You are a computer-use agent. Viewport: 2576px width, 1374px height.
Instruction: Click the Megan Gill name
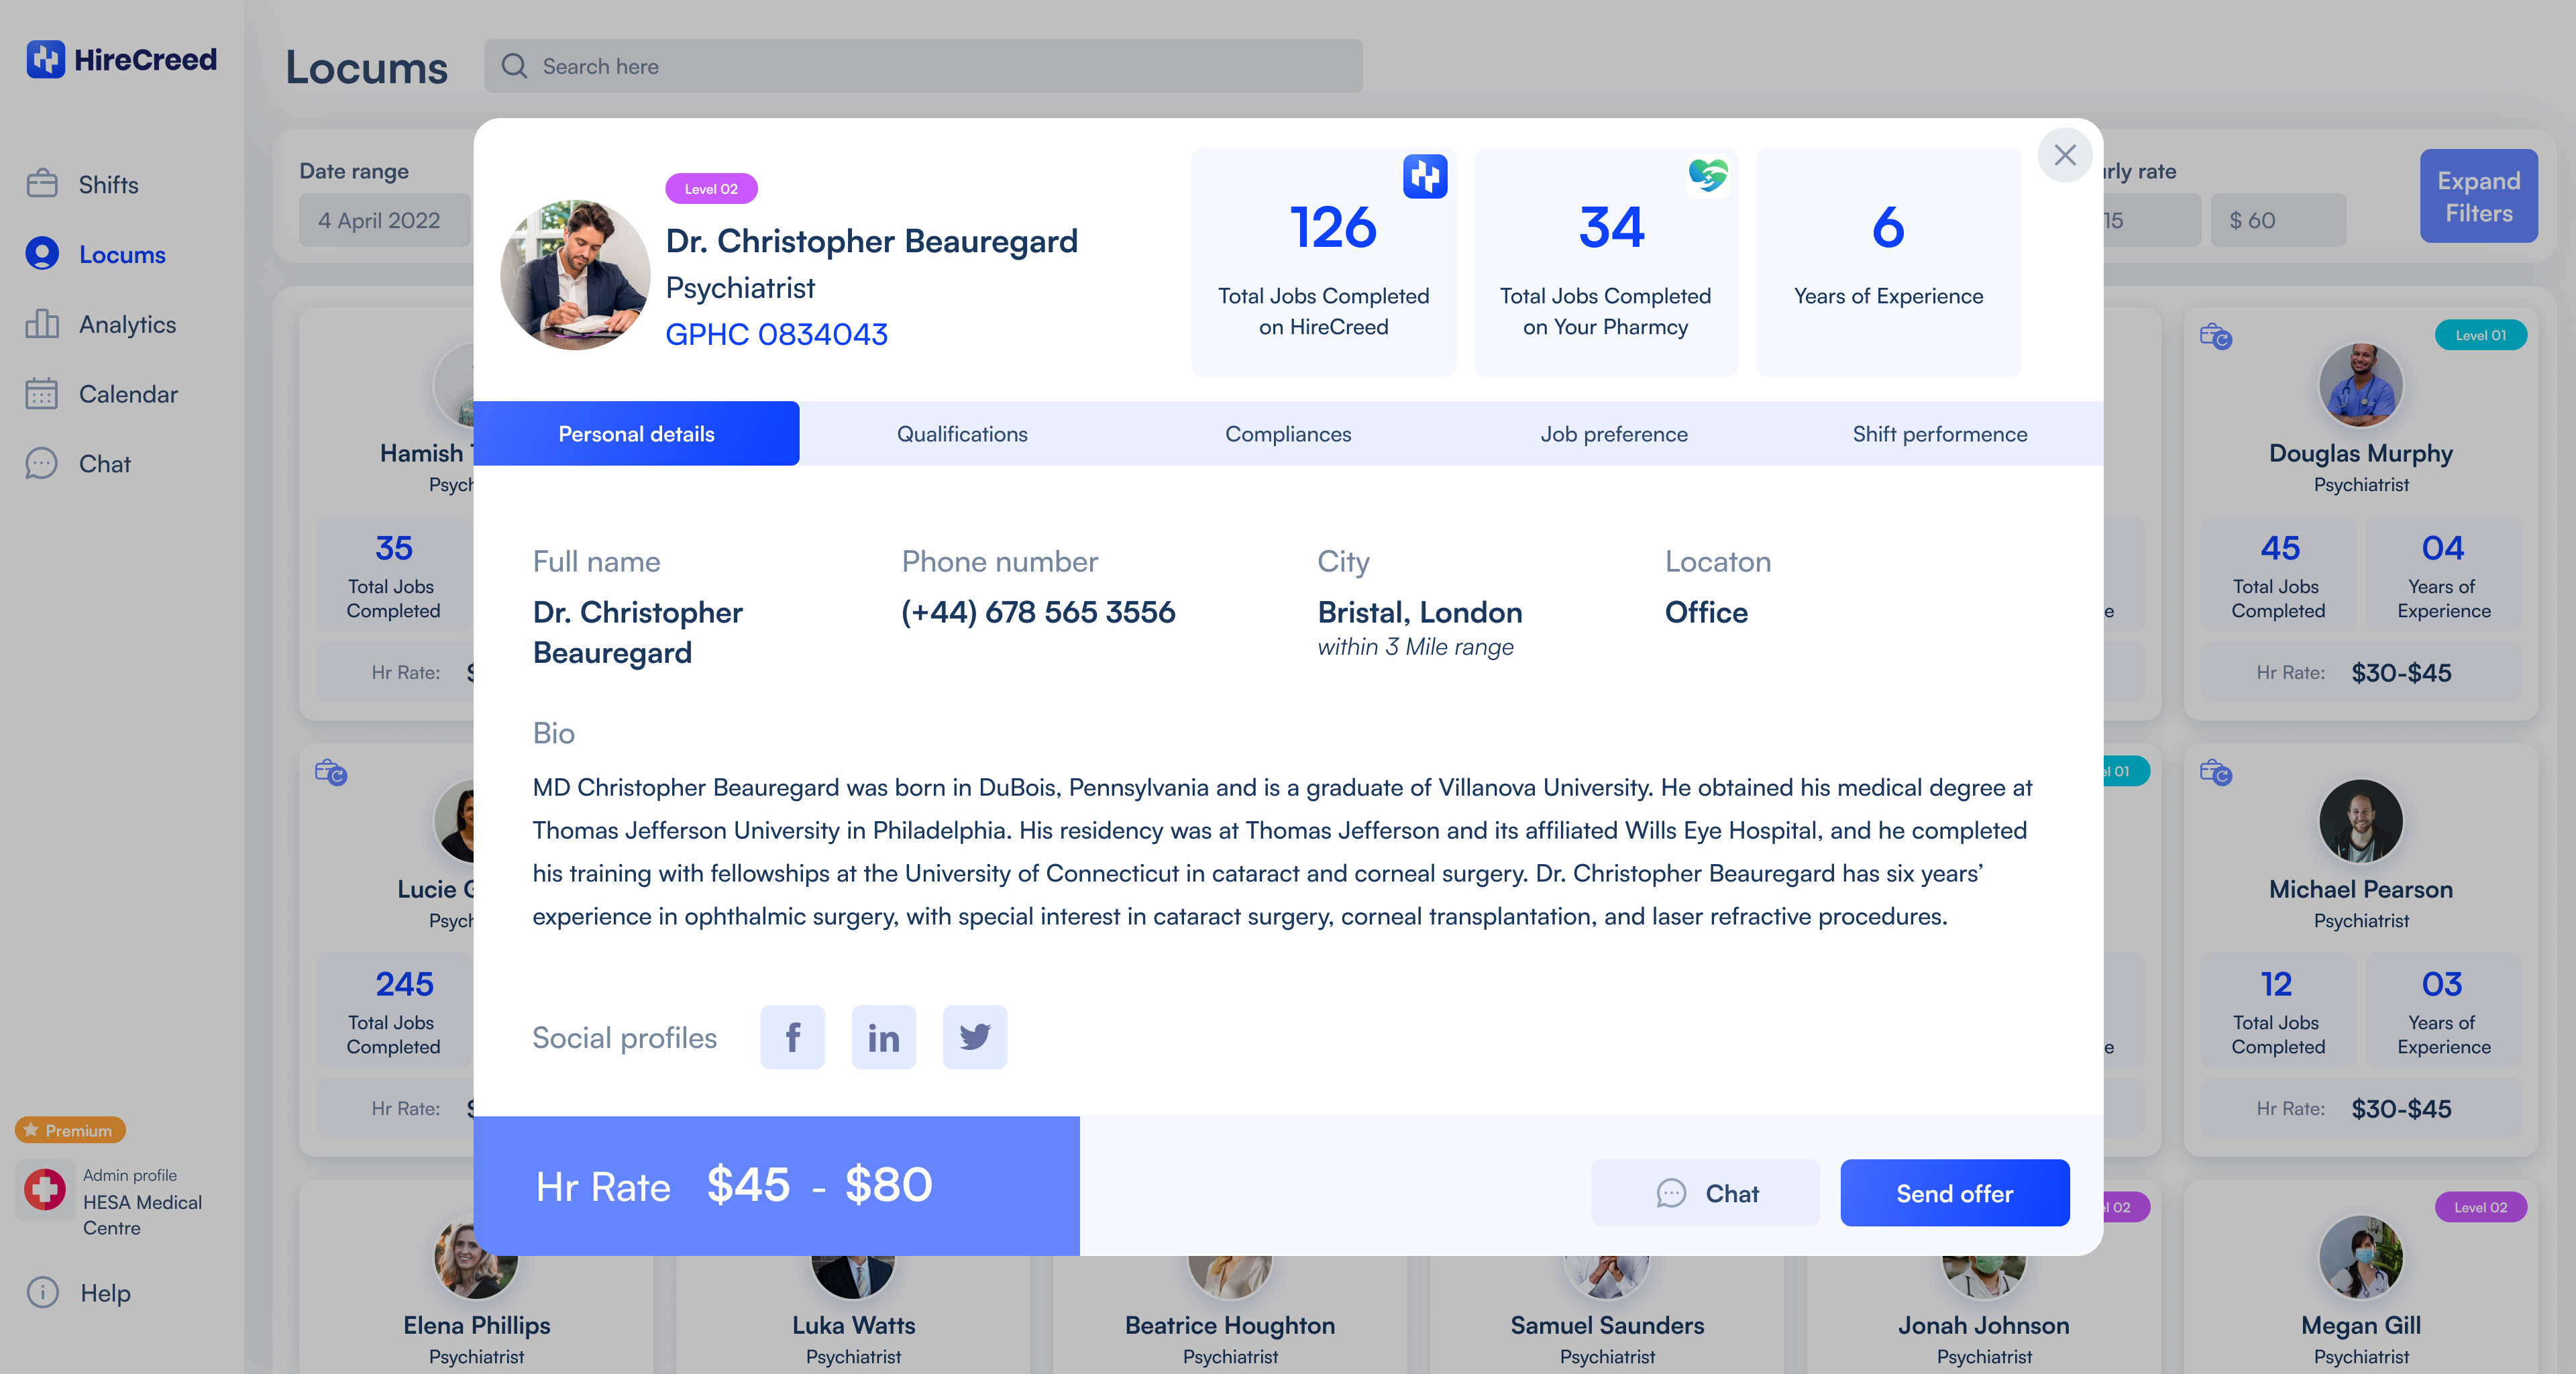point(2361,1325)
